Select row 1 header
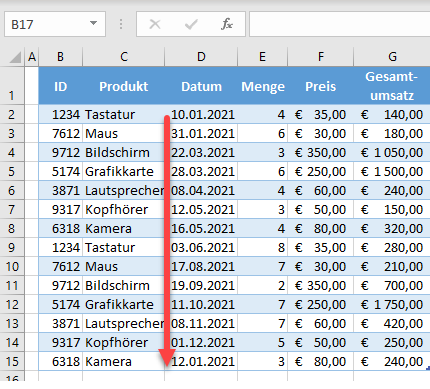The height and width of the screenshot is (389, 430). (12, 86)
